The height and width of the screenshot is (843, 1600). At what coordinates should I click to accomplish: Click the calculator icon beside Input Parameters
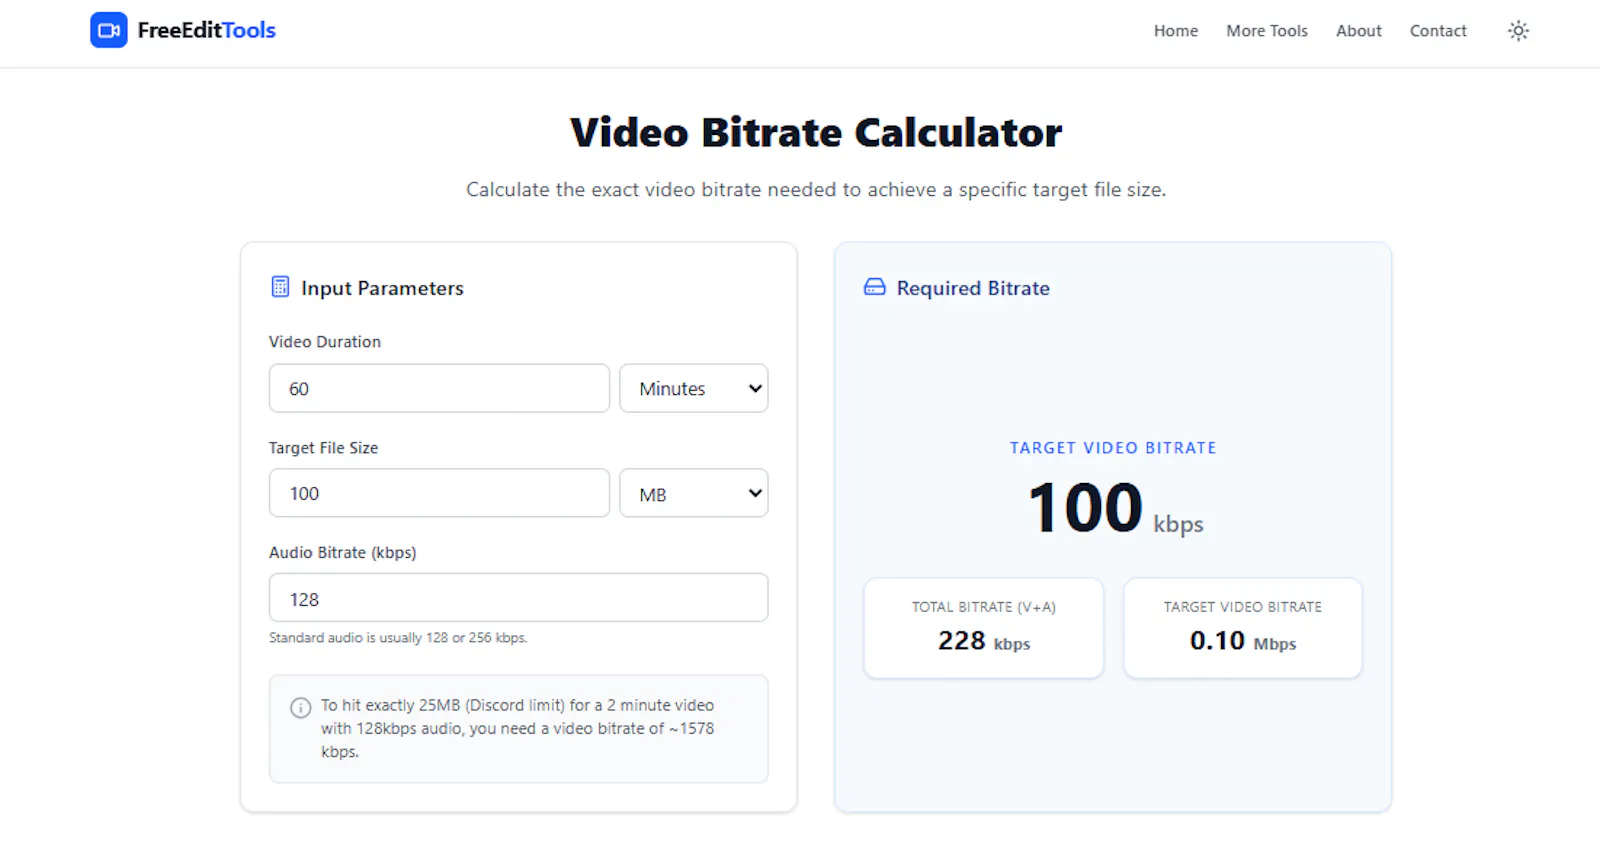pos(280,287)
